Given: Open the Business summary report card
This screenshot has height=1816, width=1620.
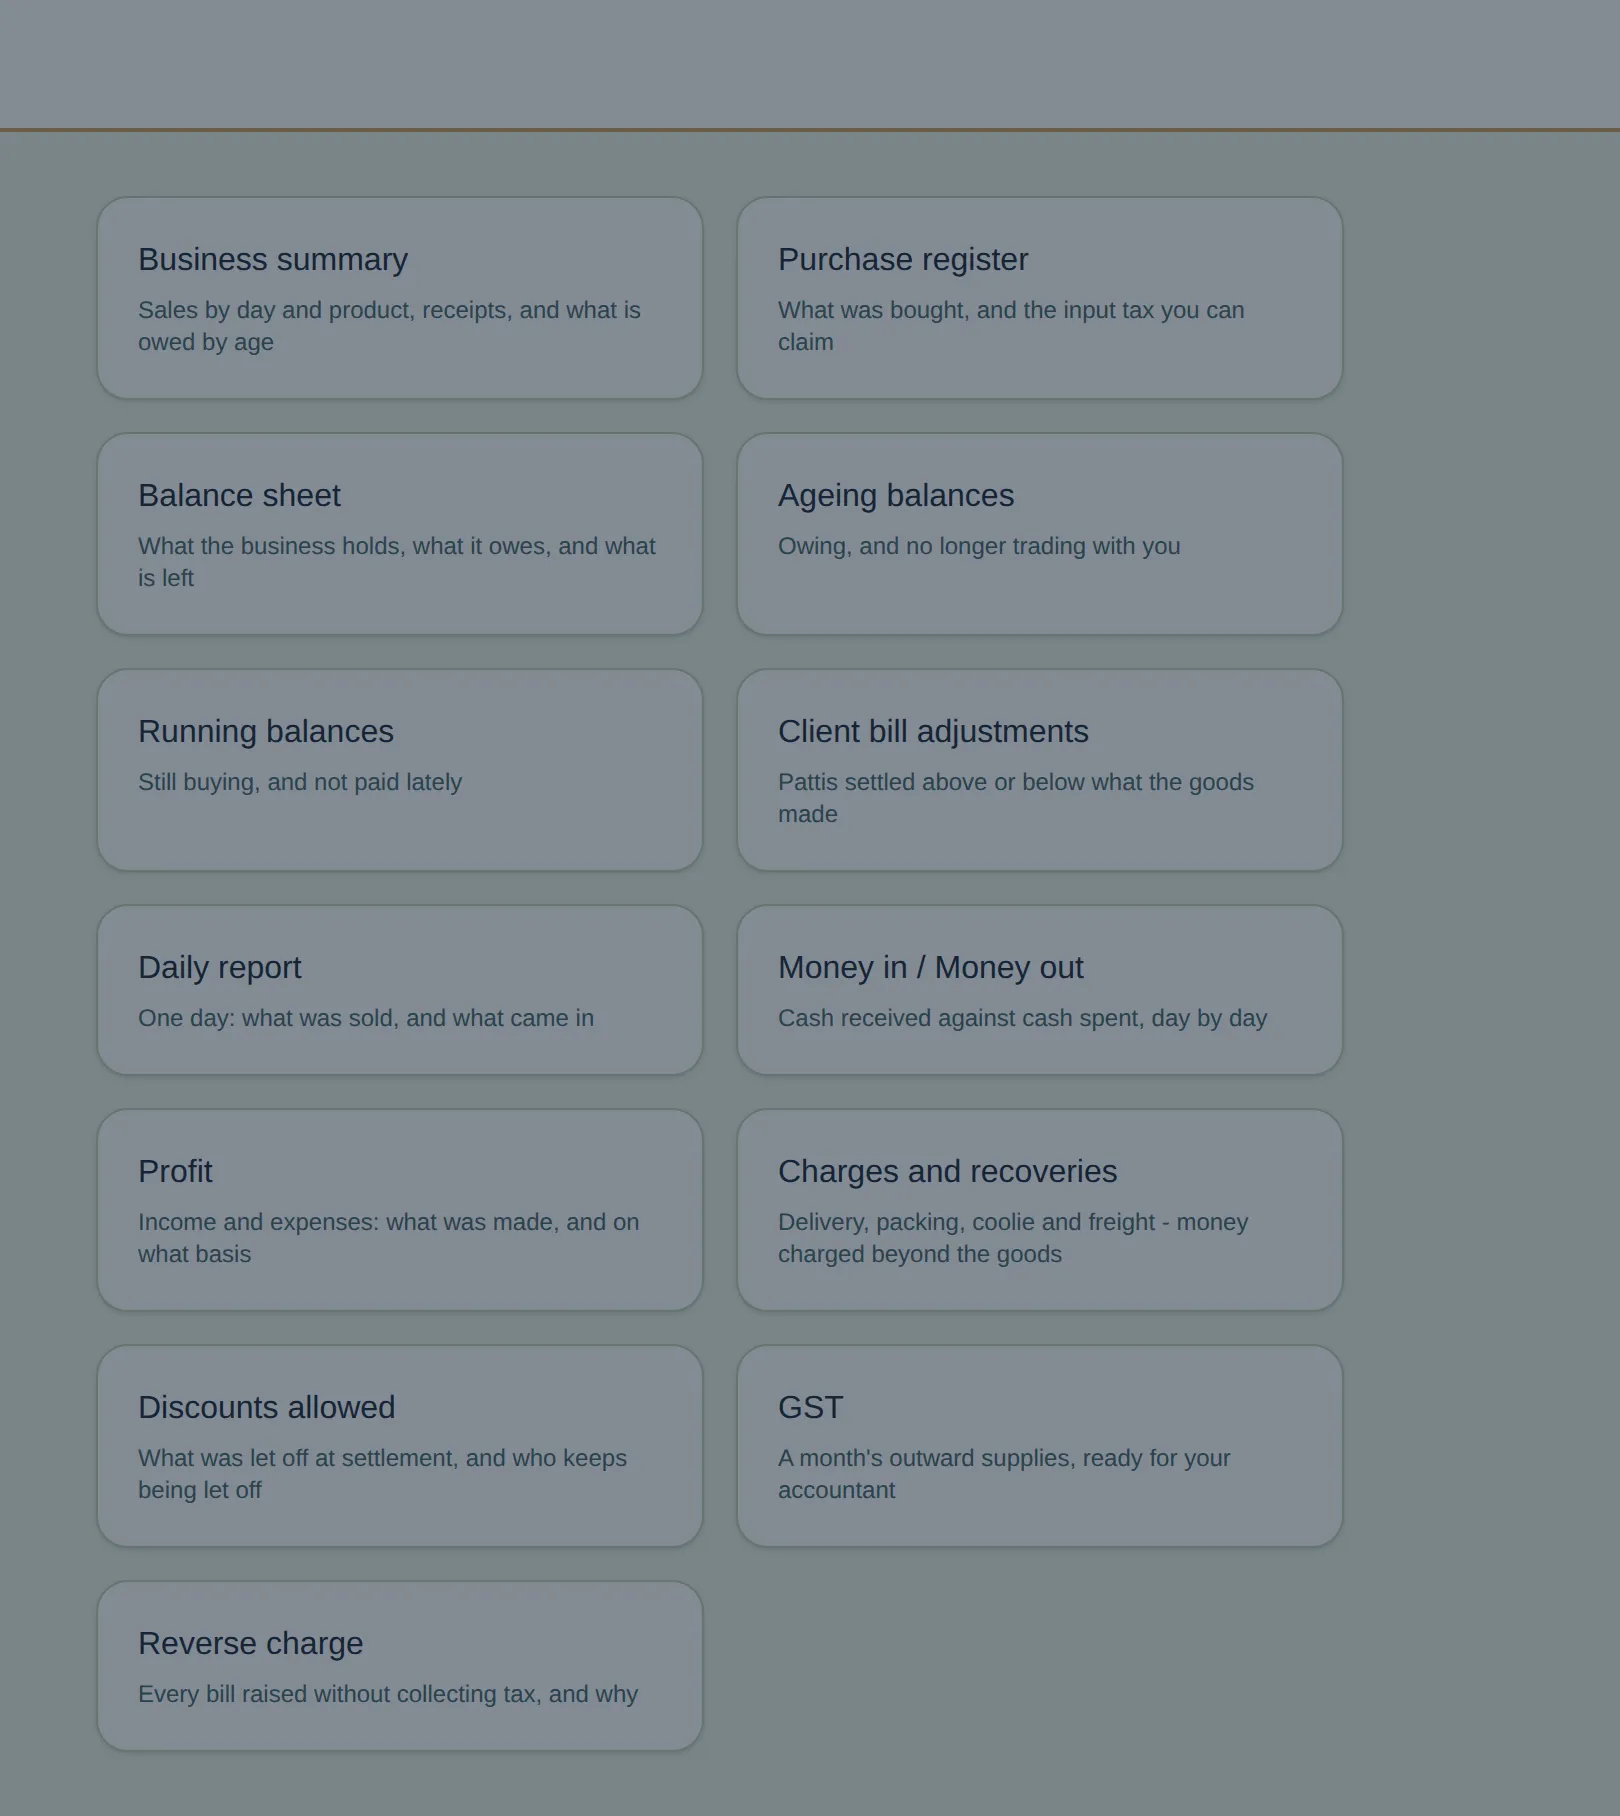Looking at the screenshot, I should click(400, 298).
